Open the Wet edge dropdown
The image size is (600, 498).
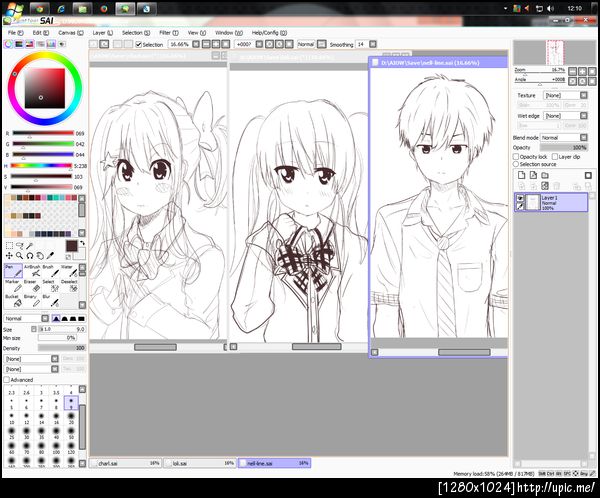point(566,116)
